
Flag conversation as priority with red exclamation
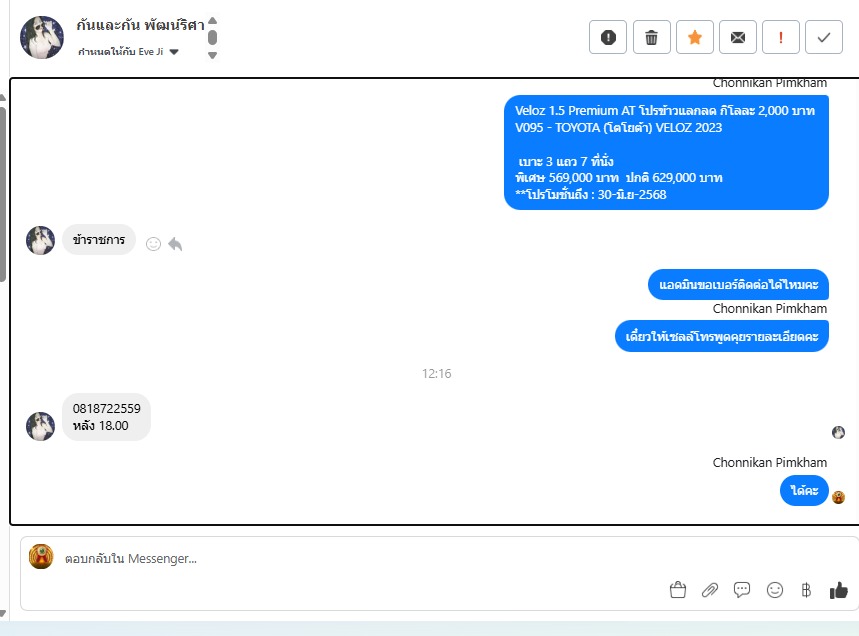(x=781, y=37)
